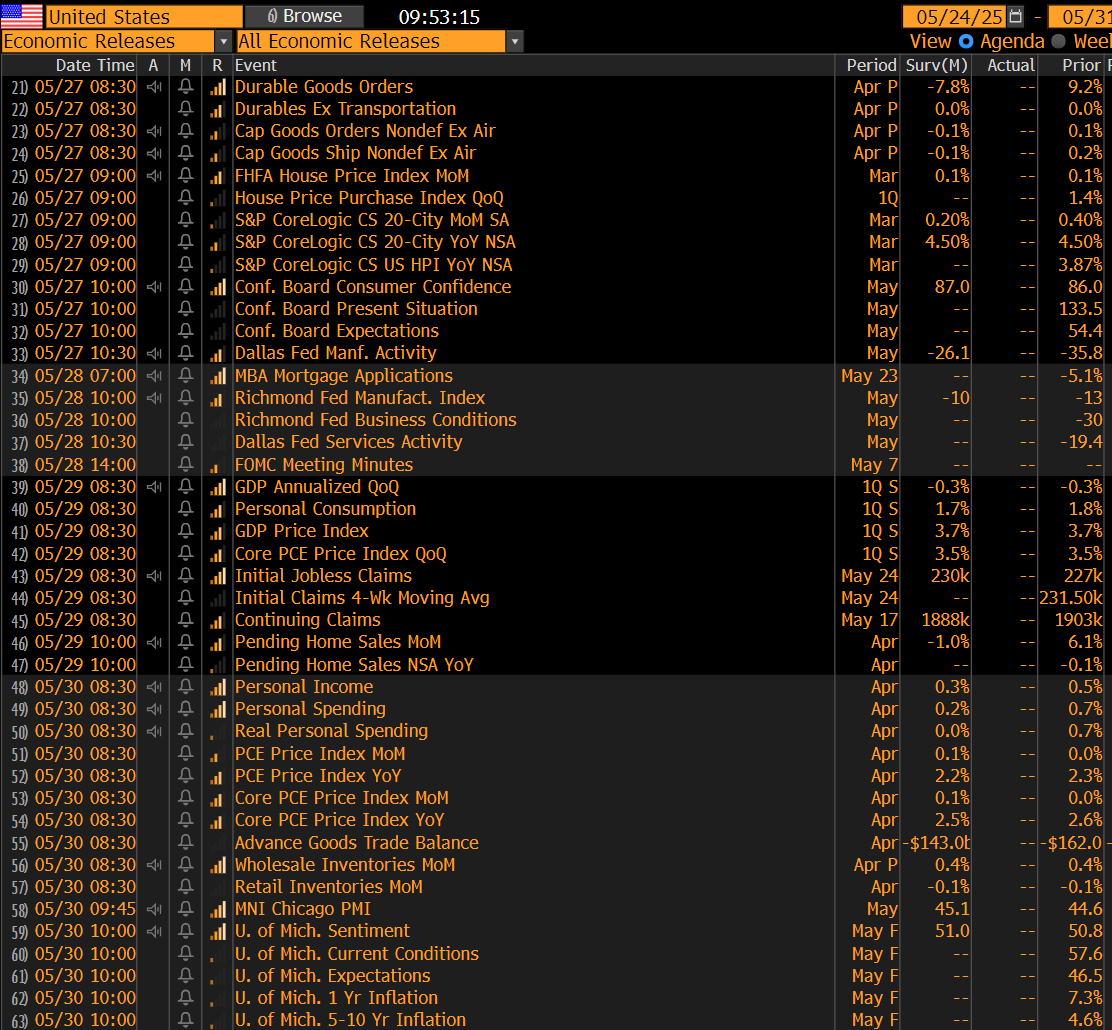Sort by the Actual column header
1112x1030 pixels.
pos(1011,65)
